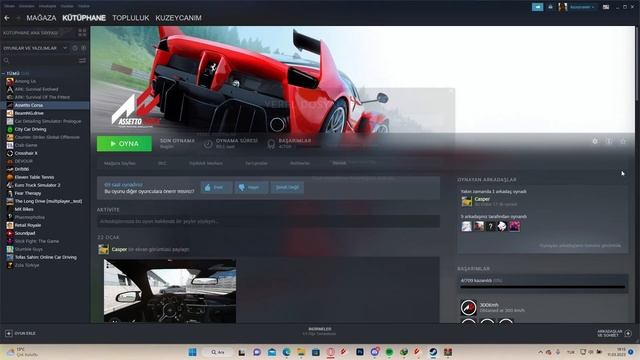The width and height of the screenshot is (640, 360).
Task: Open the KÜTÜPHANE library section
Action: pyautogui.click(x=84, y=18)
